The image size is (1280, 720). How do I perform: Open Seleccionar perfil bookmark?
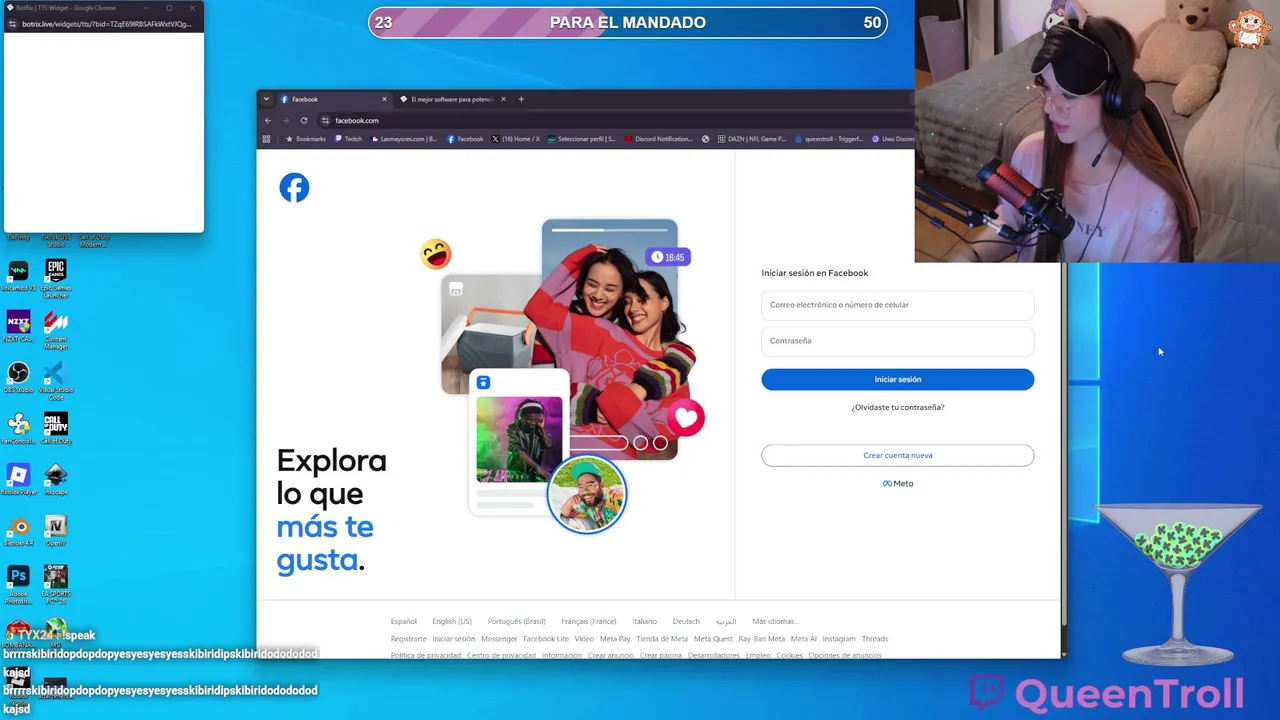581,139
